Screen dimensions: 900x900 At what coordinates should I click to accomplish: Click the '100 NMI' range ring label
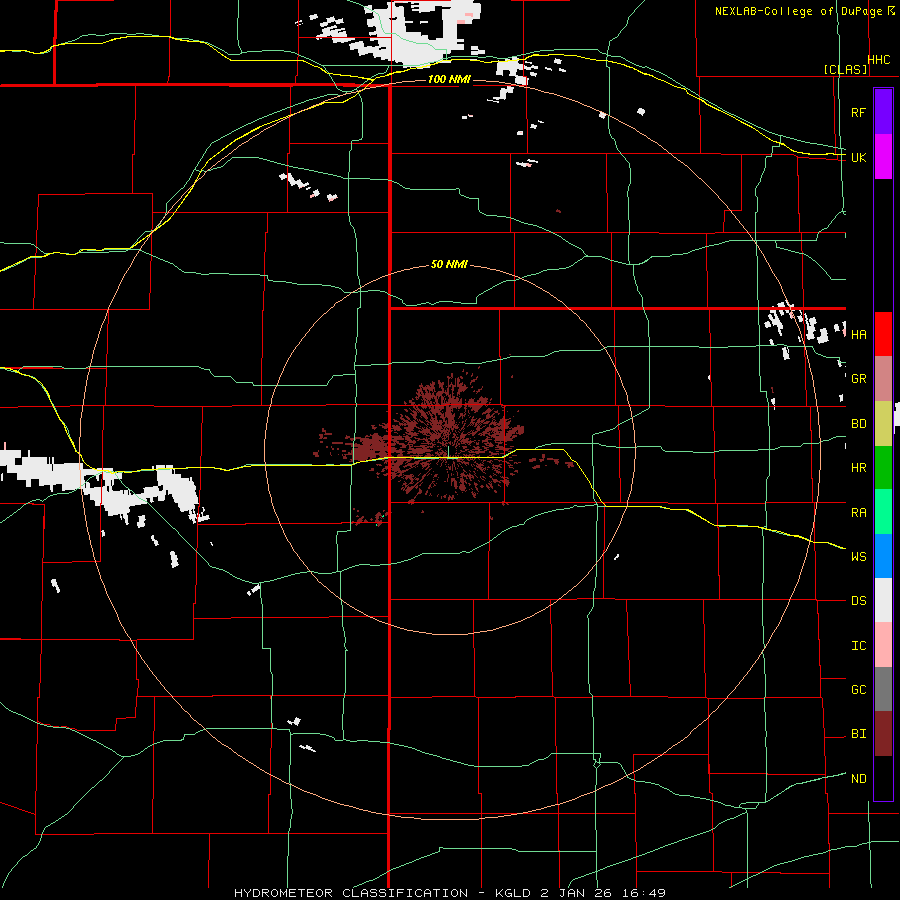449,79
